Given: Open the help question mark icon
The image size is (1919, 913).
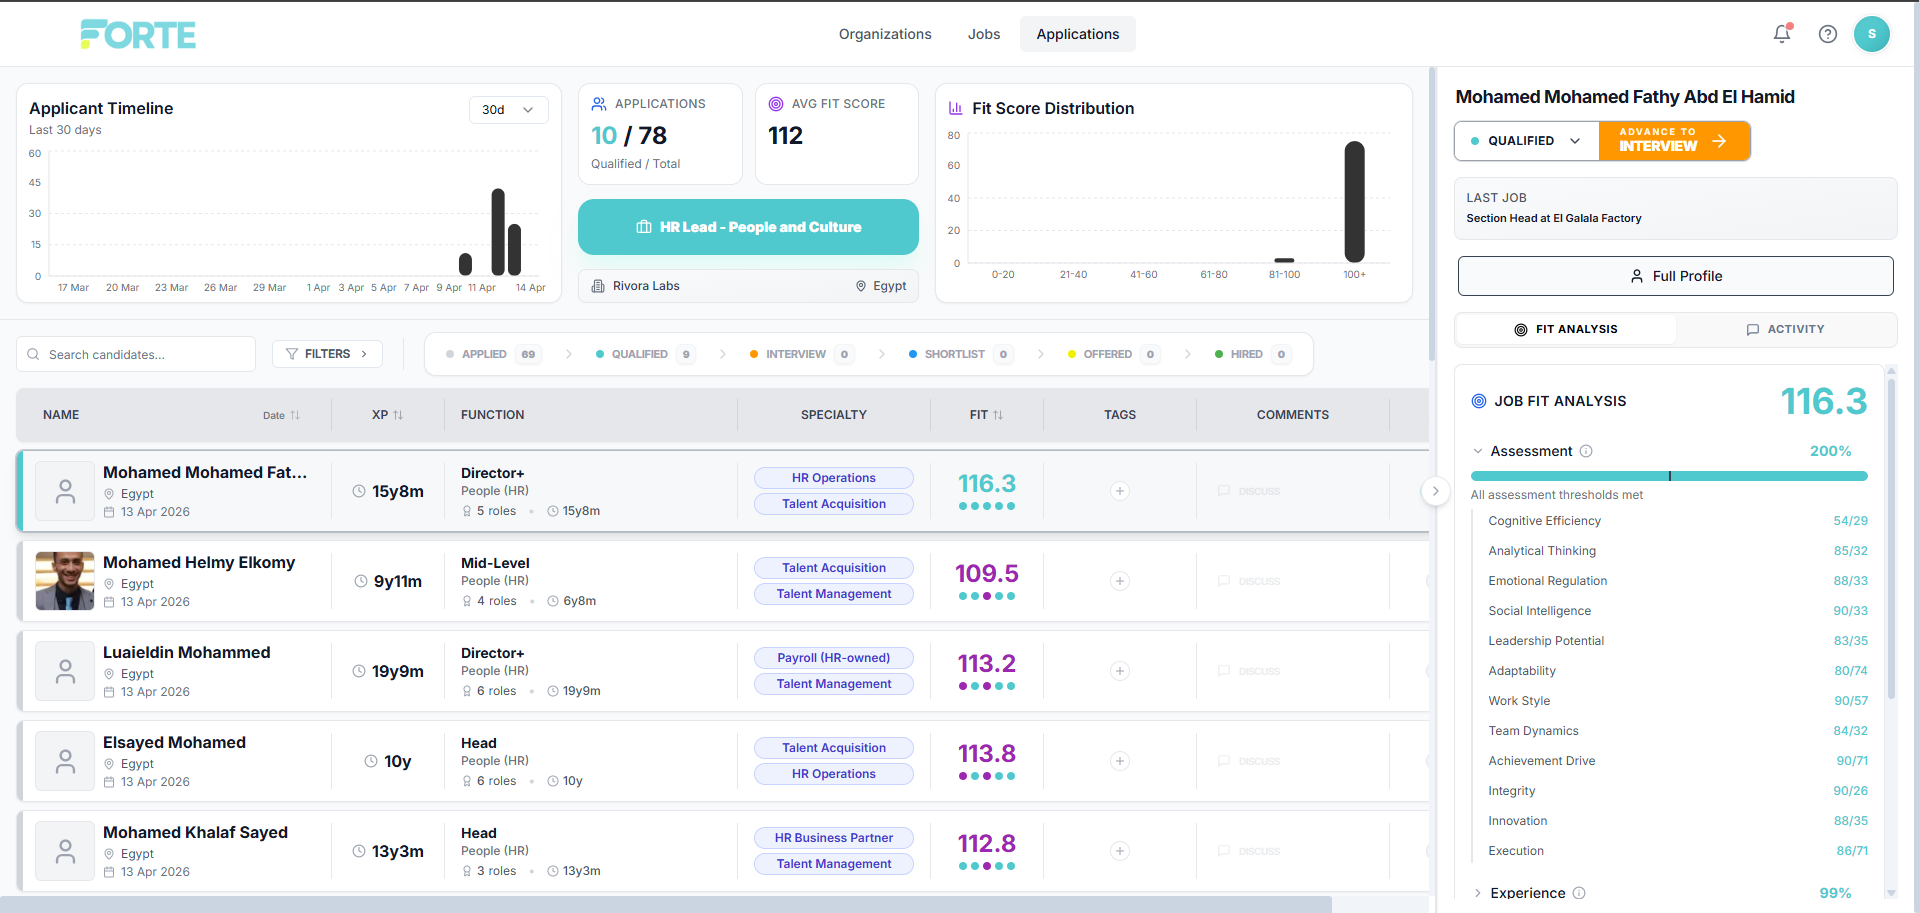Looking at the screenshot, I should pyautogui.click(x=1828, y=34).
